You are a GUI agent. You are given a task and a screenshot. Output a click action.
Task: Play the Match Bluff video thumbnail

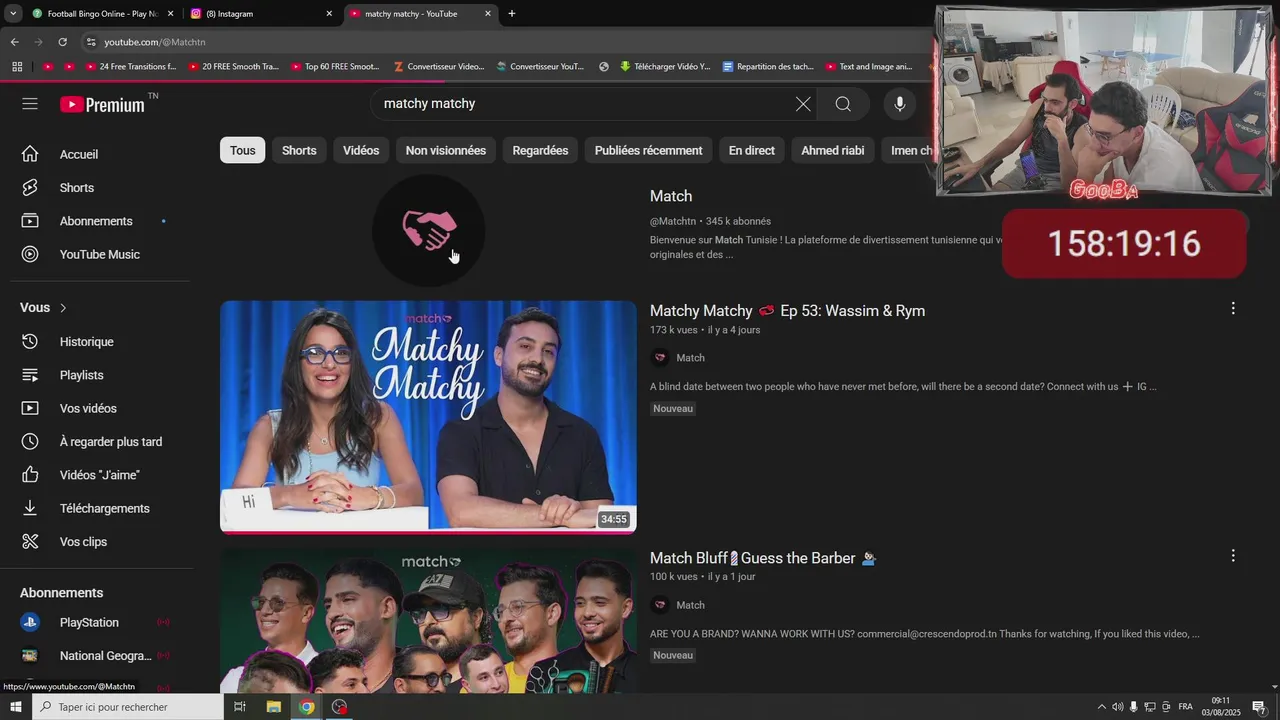[428, 621]
